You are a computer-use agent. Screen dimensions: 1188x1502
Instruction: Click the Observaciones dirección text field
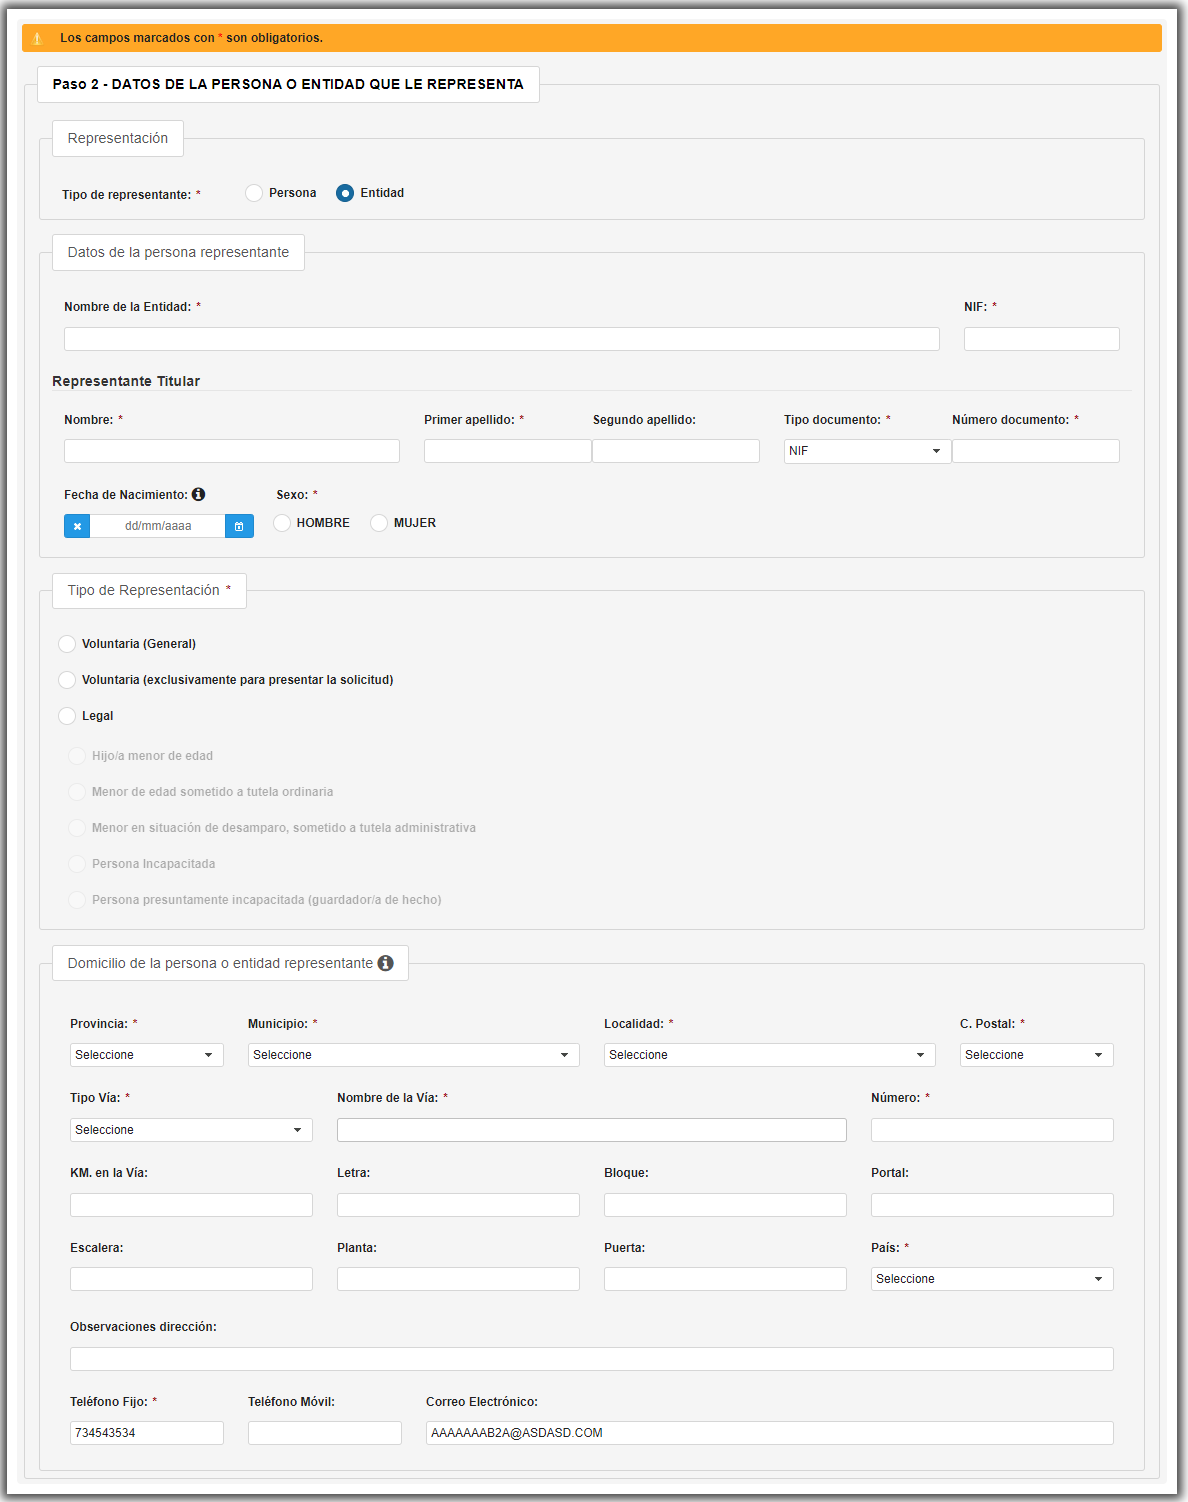(591, 1359)
